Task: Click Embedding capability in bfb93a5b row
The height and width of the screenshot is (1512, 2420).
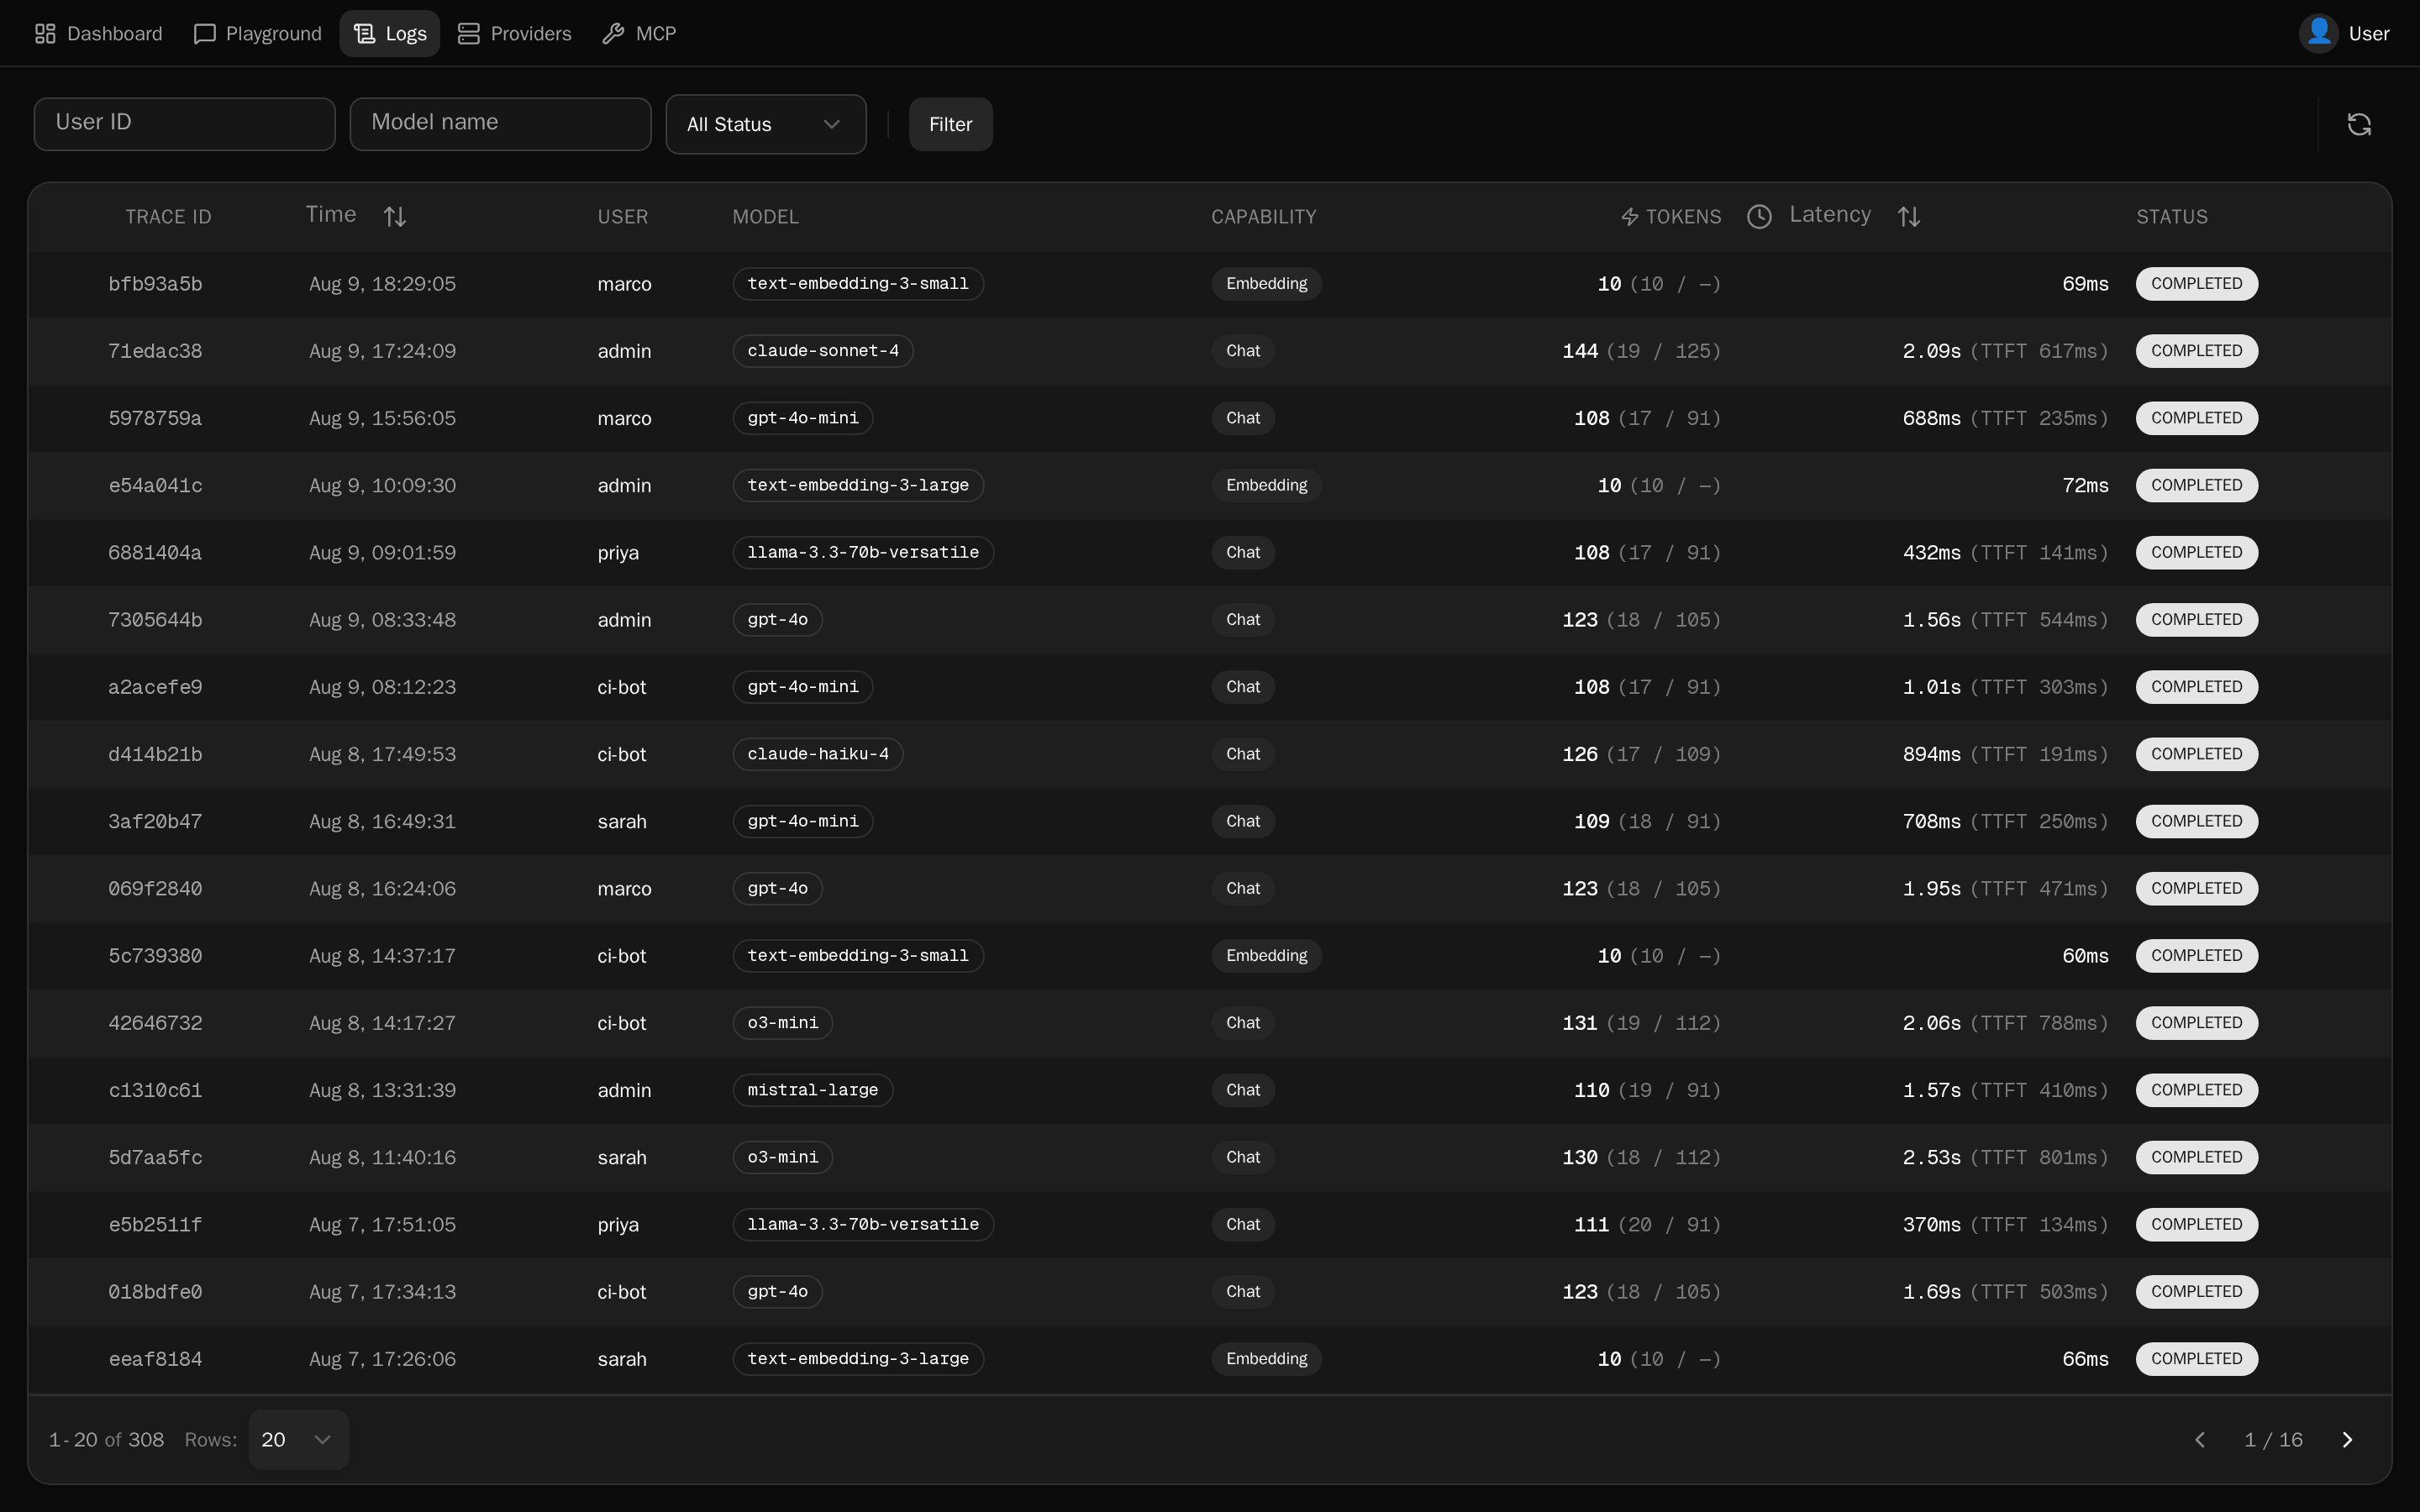Action: click(x=1266, y=284)
